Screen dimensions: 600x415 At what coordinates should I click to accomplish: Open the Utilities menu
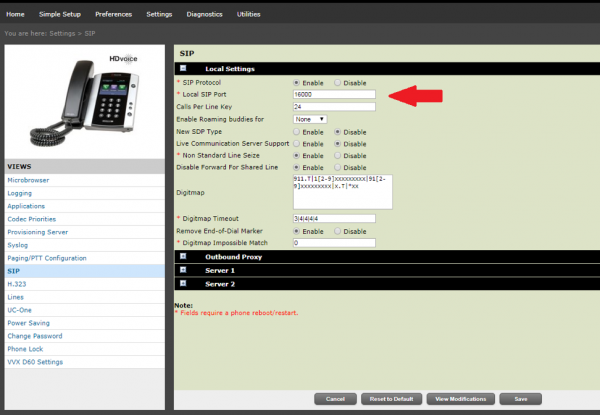tap(248, 14)
